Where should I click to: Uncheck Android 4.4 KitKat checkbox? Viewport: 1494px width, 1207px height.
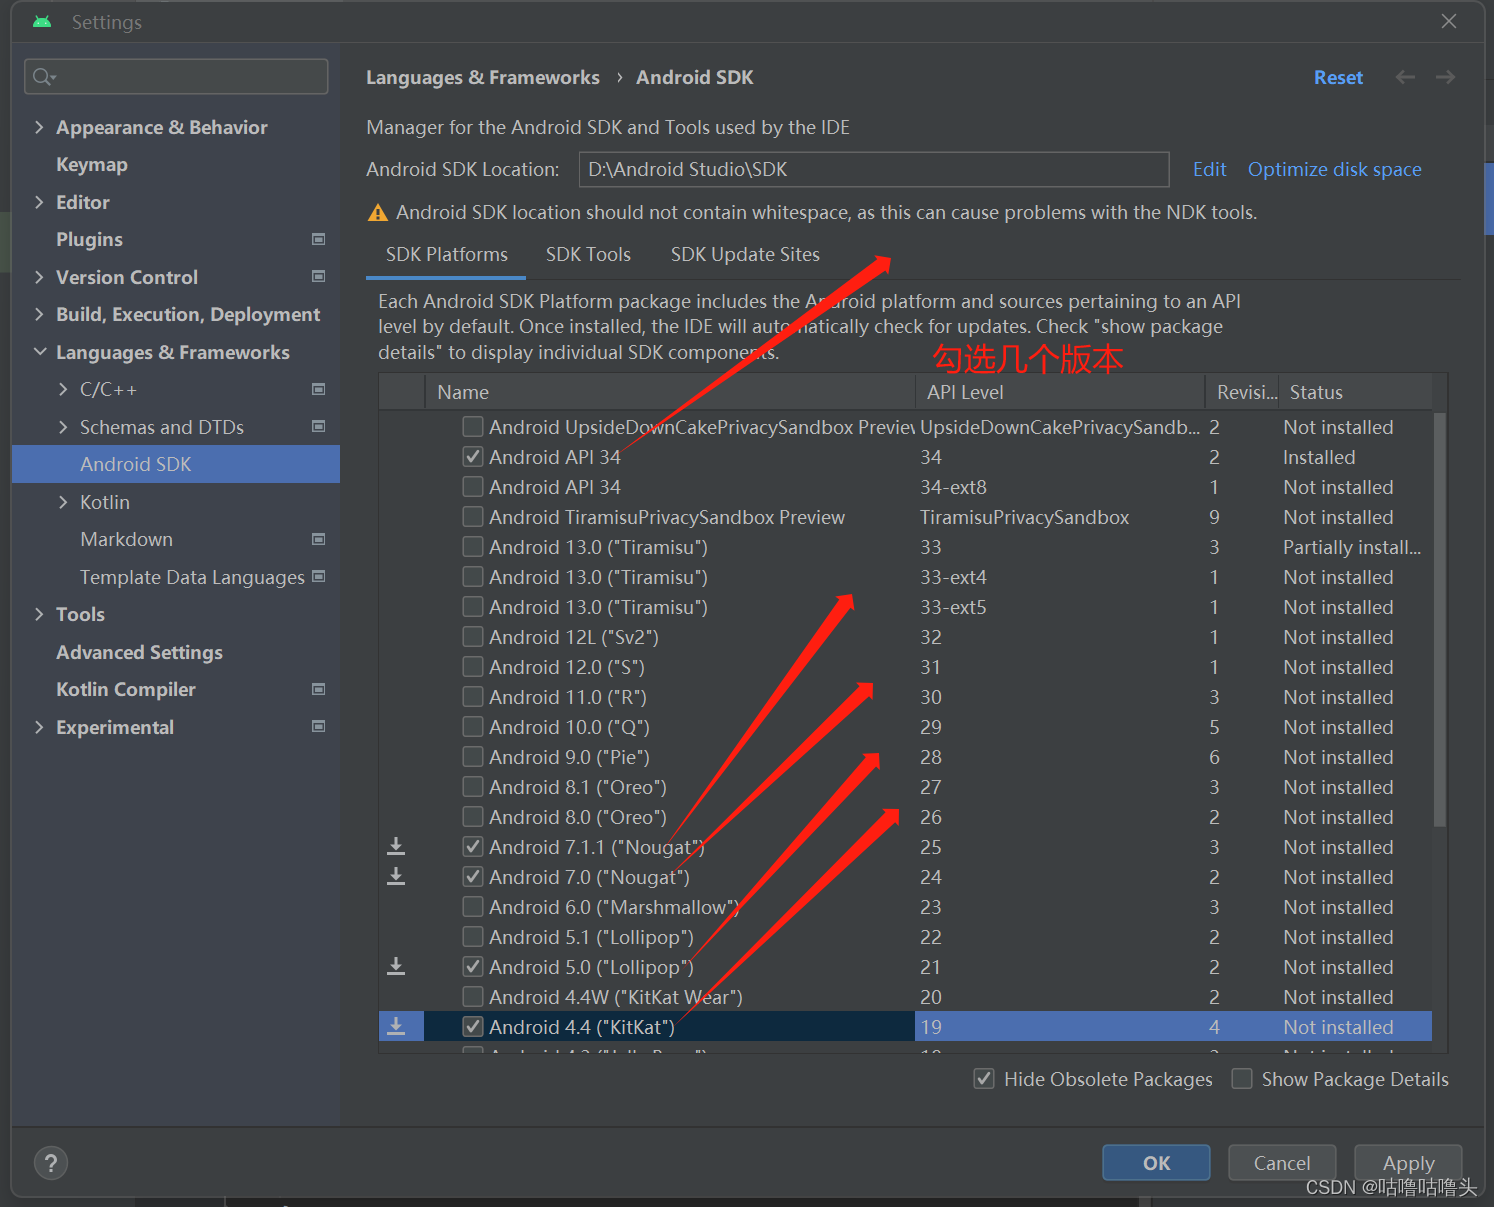tap(473, 1027)
